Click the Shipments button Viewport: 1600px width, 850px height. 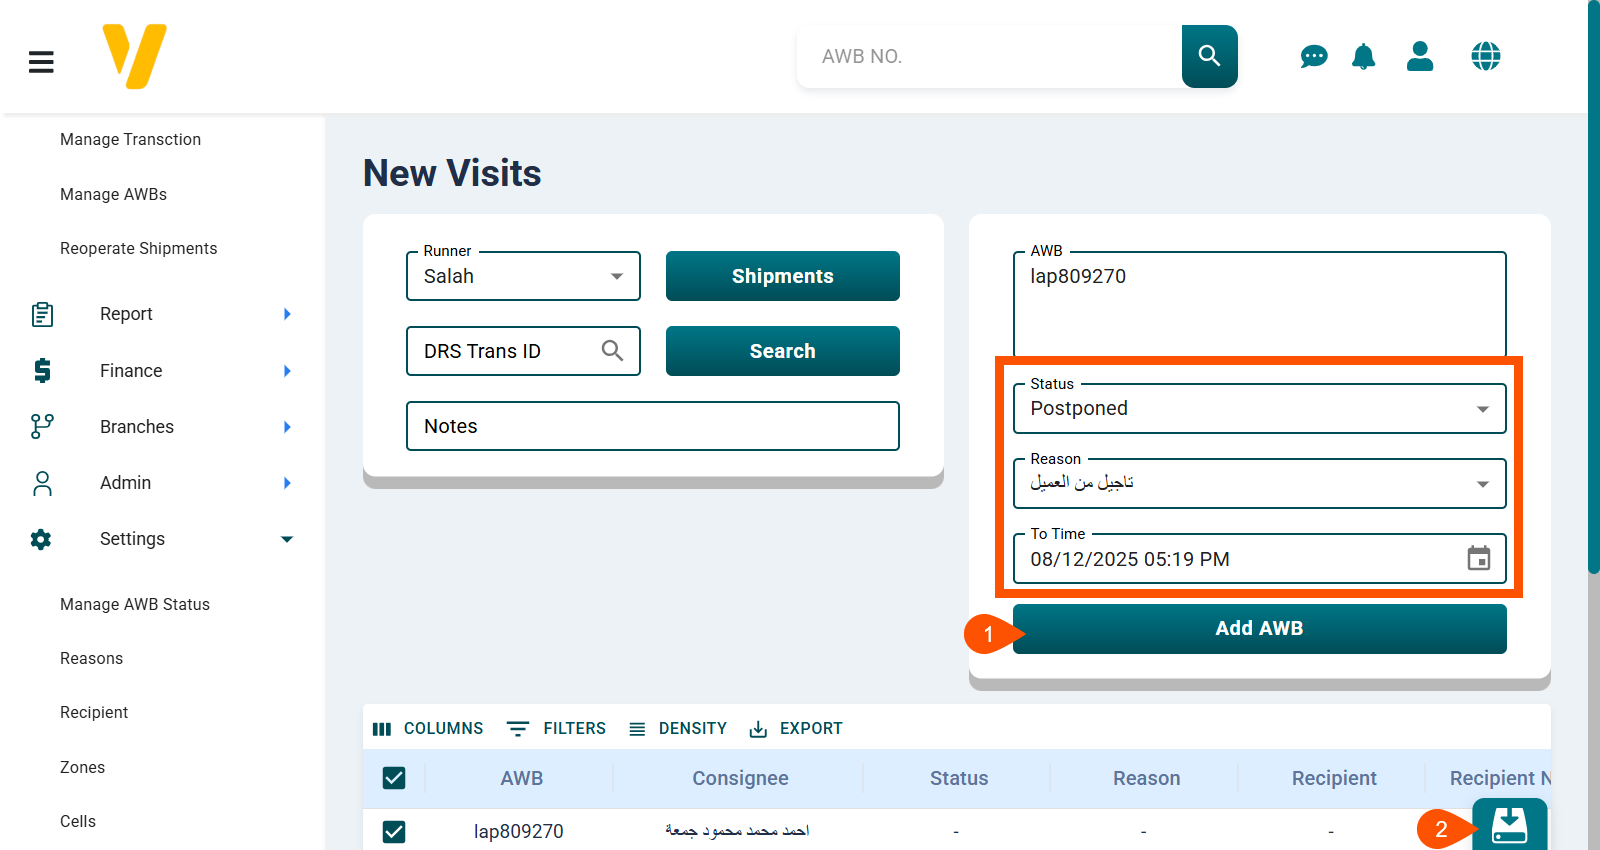click(x=782, y=276)
